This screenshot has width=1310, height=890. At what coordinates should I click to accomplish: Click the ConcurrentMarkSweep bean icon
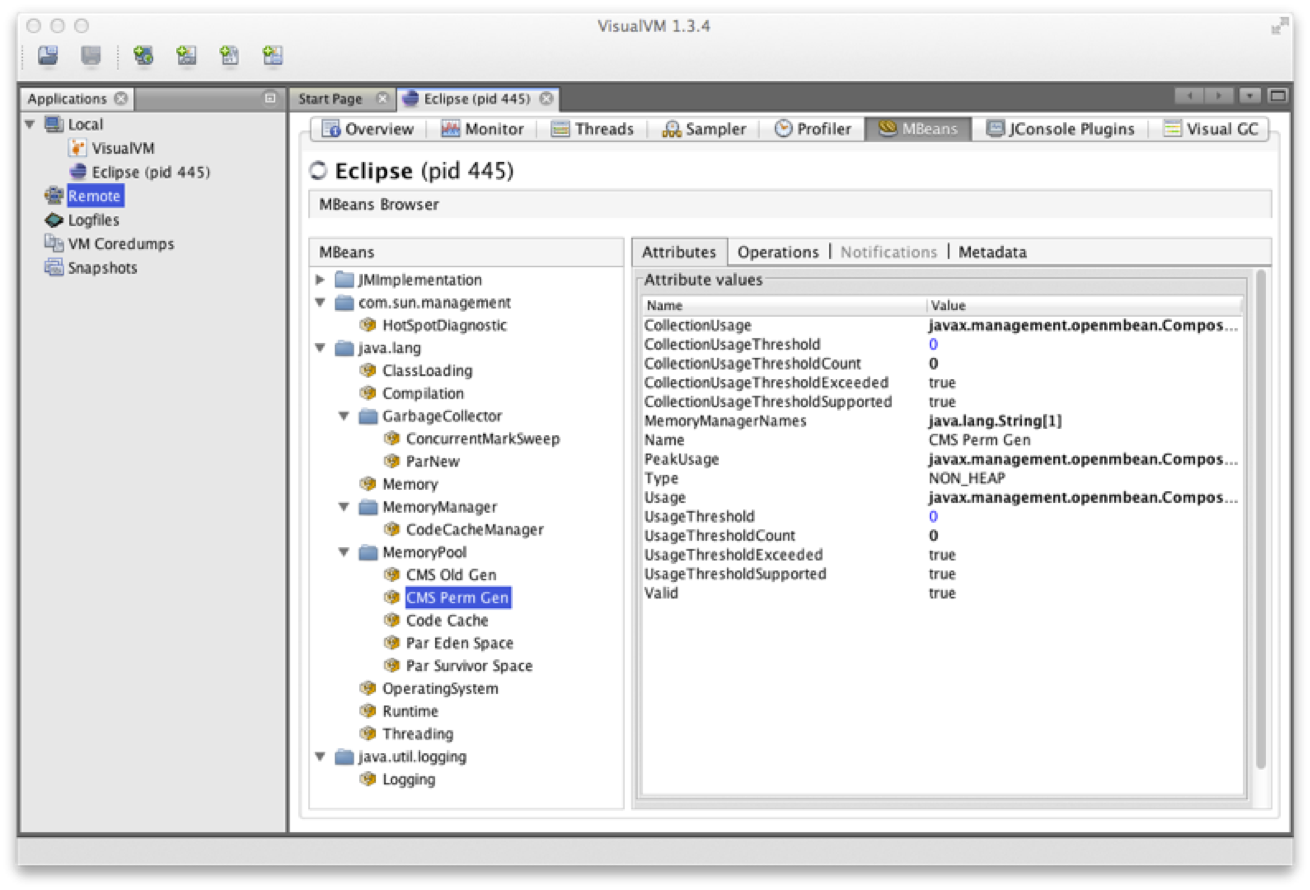click(391, 439)
